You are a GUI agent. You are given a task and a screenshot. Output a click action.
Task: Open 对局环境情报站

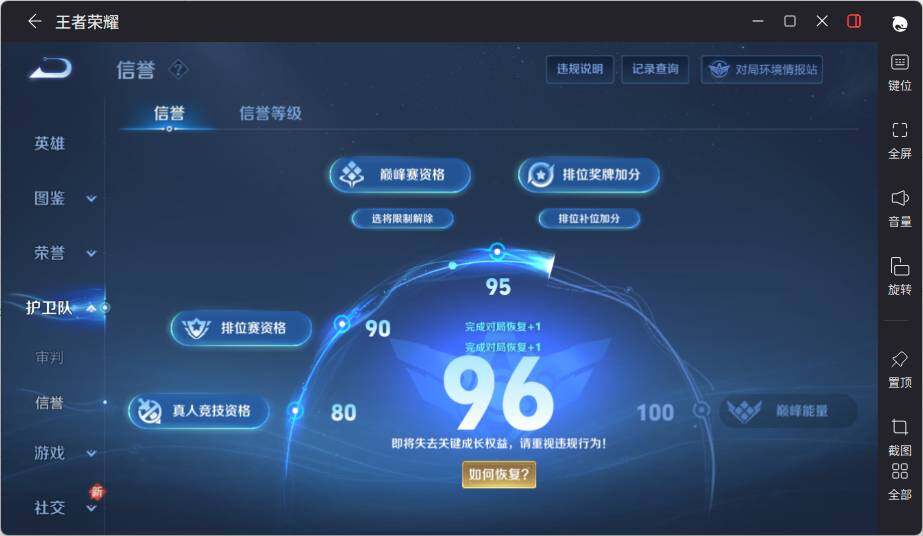point(762,69)
